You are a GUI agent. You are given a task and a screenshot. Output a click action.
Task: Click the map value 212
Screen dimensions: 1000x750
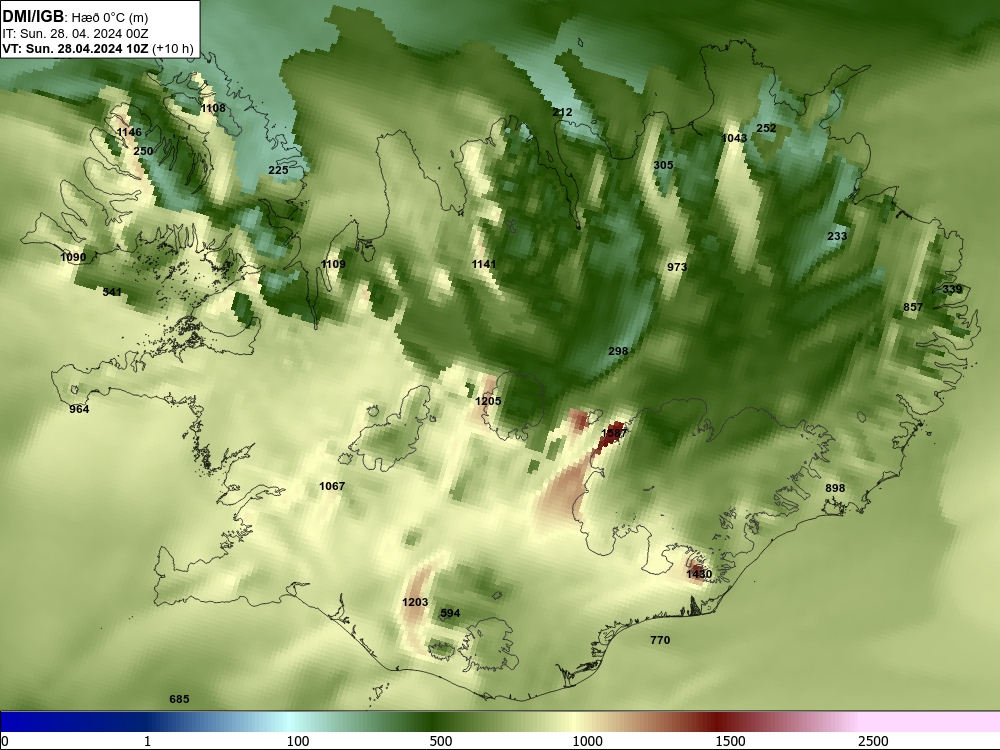[x=562, y=112]
